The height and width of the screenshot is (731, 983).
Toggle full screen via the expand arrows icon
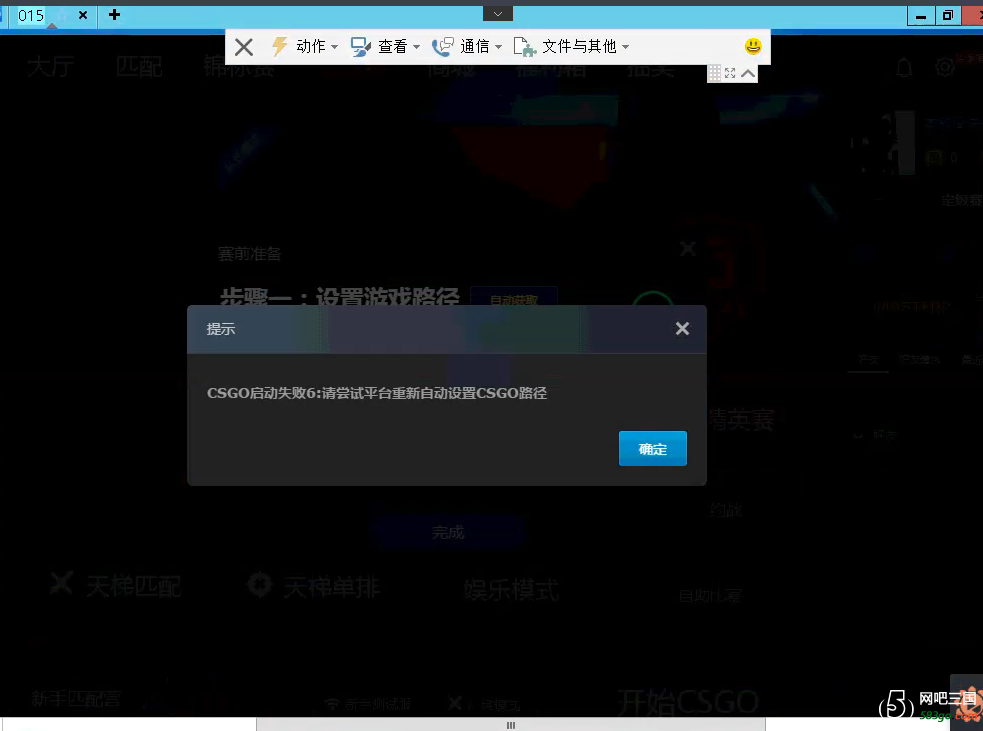pyautogui.click(x=730, y=73)
